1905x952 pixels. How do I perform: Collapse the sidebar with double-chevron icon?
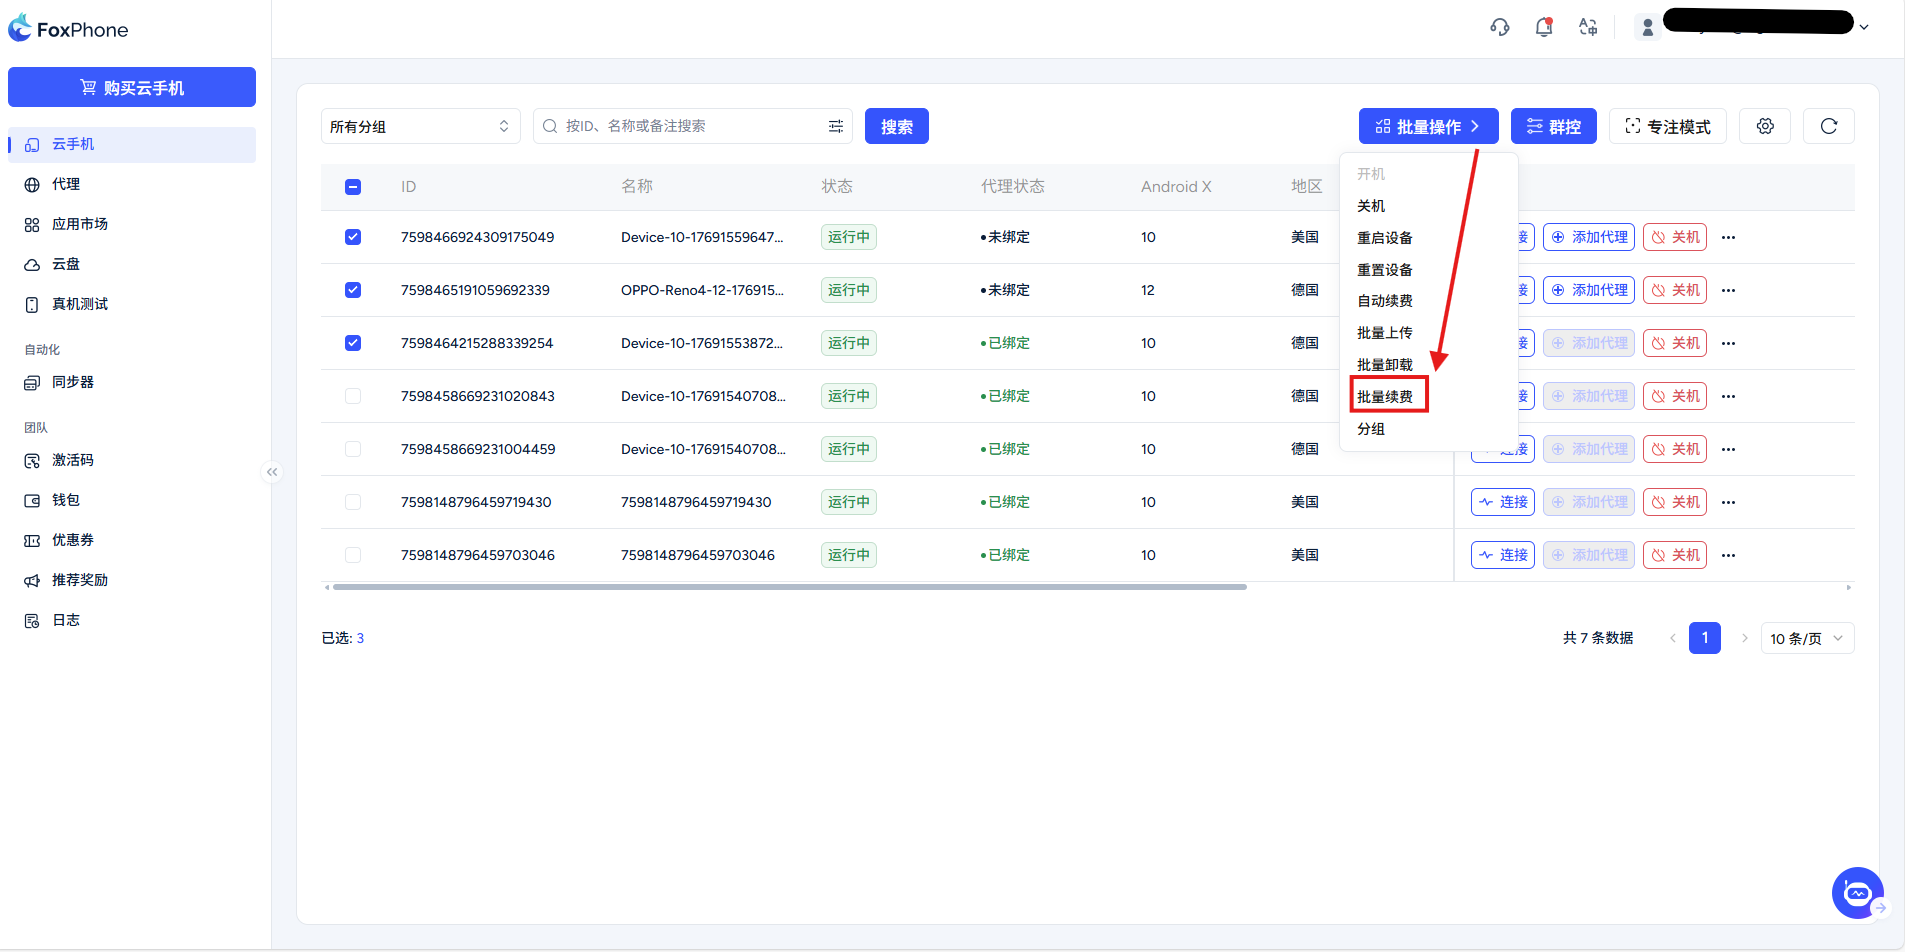tap(272, 472)
